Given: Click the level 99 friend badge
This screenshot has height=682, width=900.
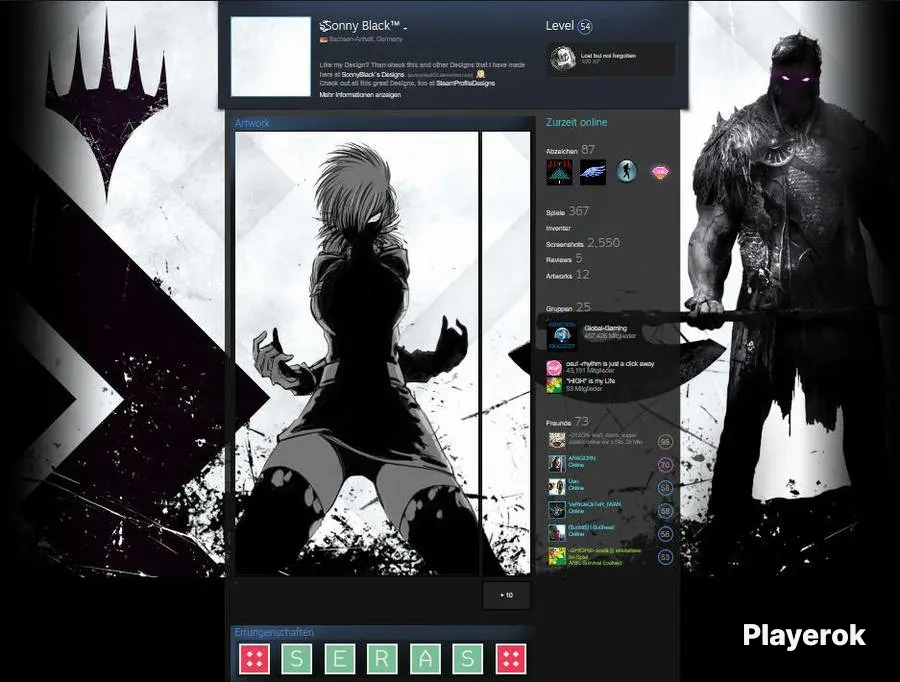Looking at the screenshot, I should [665, 442].
